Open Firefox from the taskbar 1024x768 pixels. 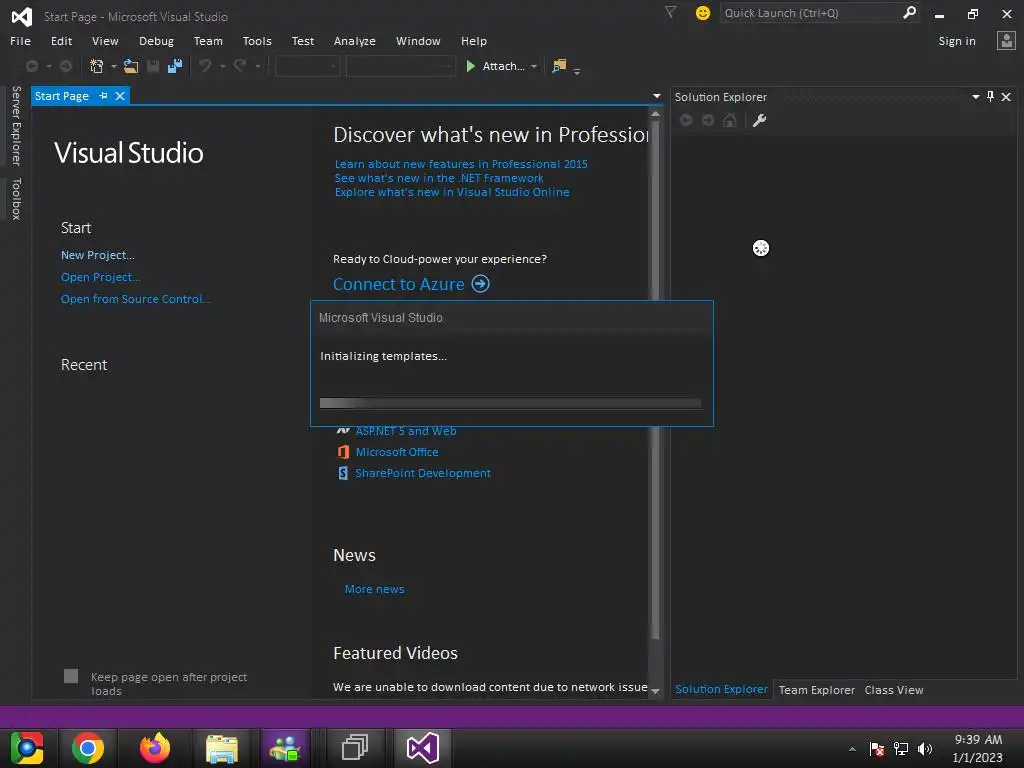pos(155,748)
